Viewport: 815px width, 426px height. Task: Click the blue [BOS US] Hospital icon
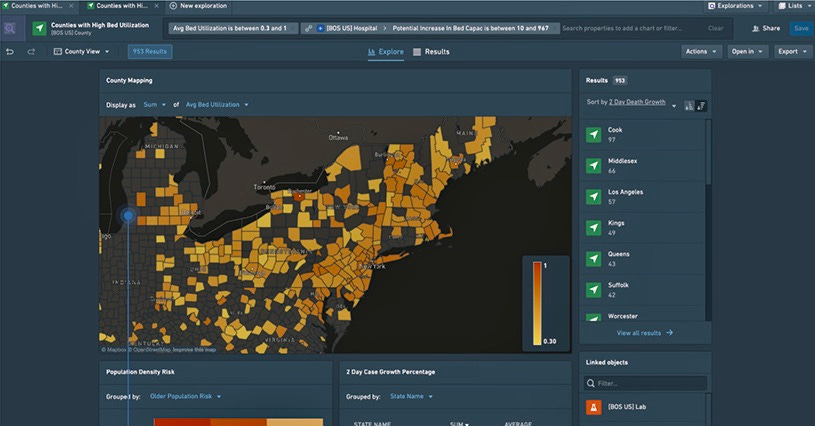pyautogui.click(x=320, y=29)
